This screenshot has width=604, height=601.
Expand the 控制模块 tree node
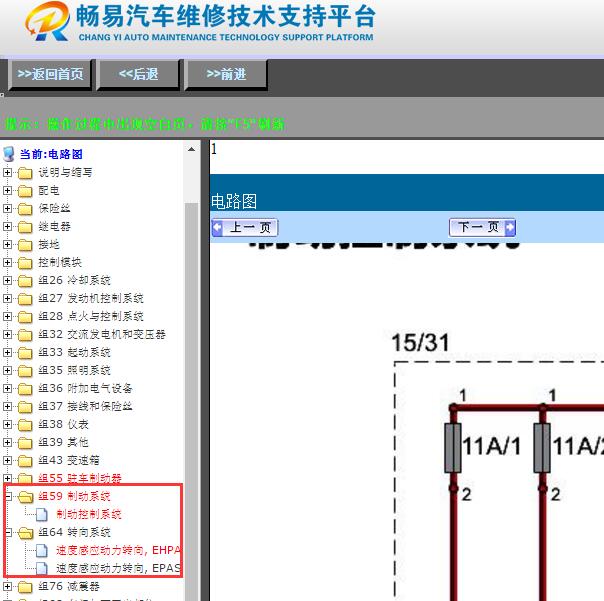point(7,262)
